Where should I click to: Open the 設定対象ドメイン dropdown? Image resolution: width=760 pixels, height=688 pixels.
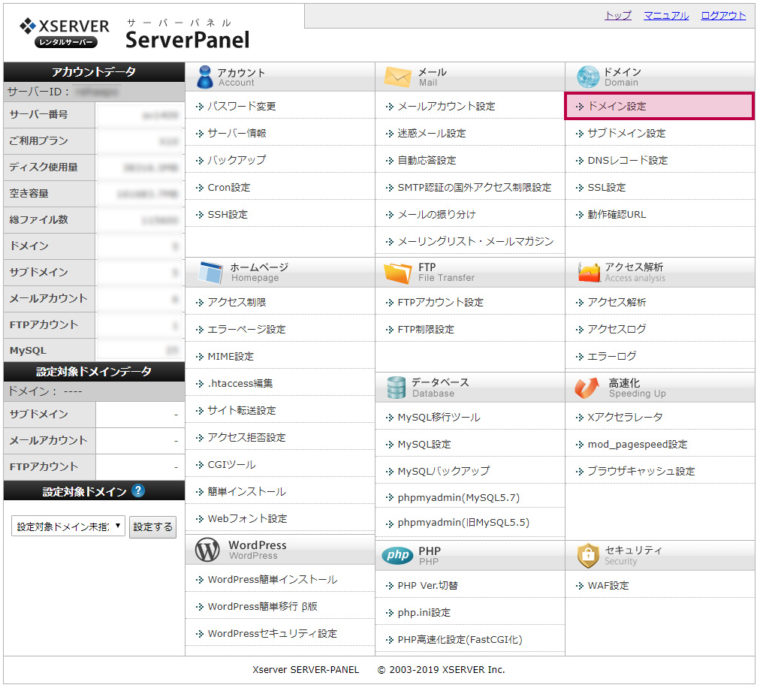[x=68, y=527]
